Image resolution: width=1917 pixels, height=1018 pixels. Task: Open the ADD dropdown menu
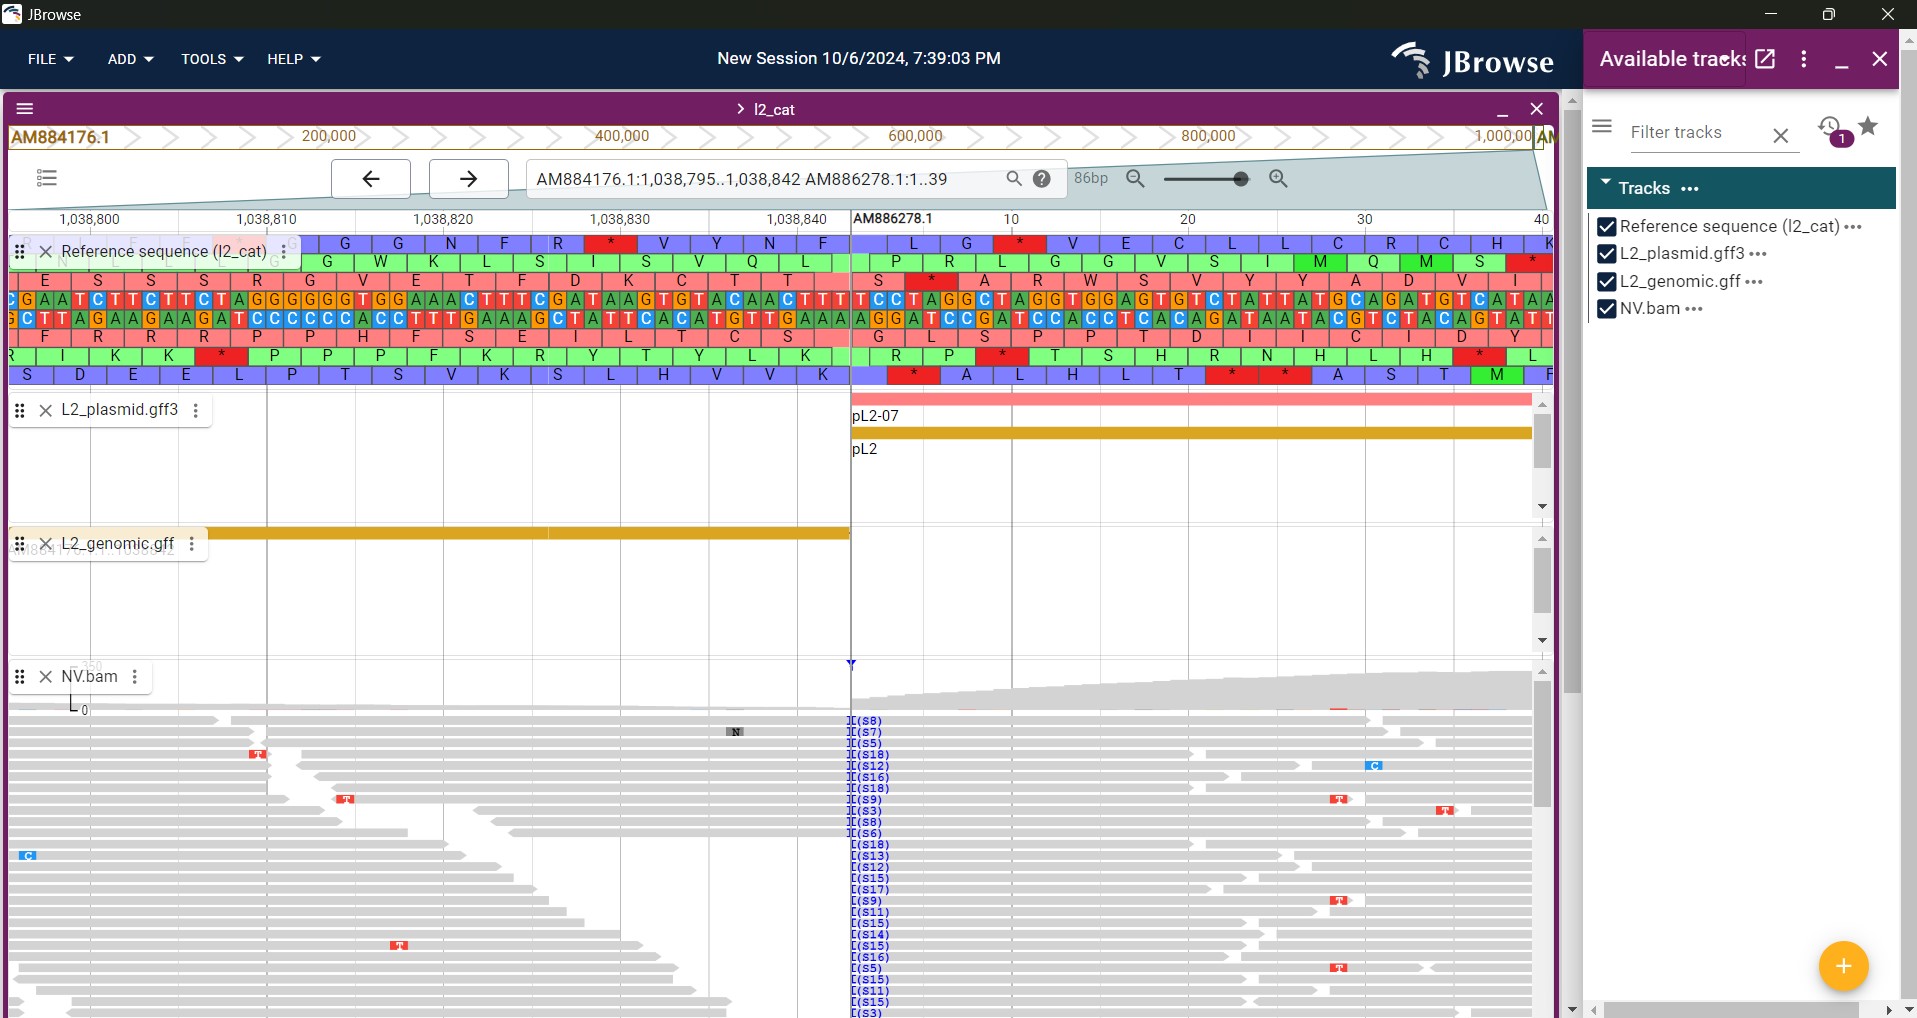point(130,60)
